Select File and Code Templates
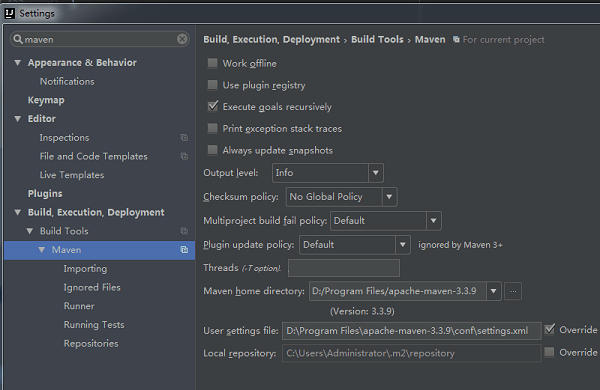Screen dimensions: 600x390 click(x=93, y=156)
